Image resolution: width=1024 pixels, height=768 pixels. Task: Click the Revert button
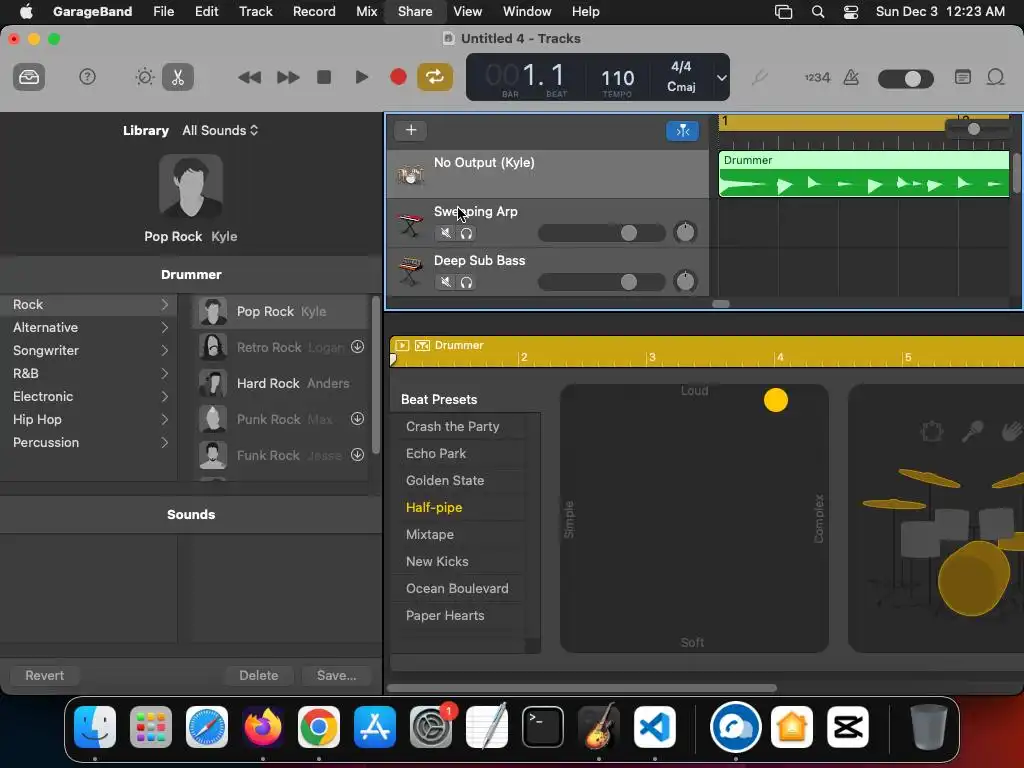pyautogui.click(x=44, y=675)
